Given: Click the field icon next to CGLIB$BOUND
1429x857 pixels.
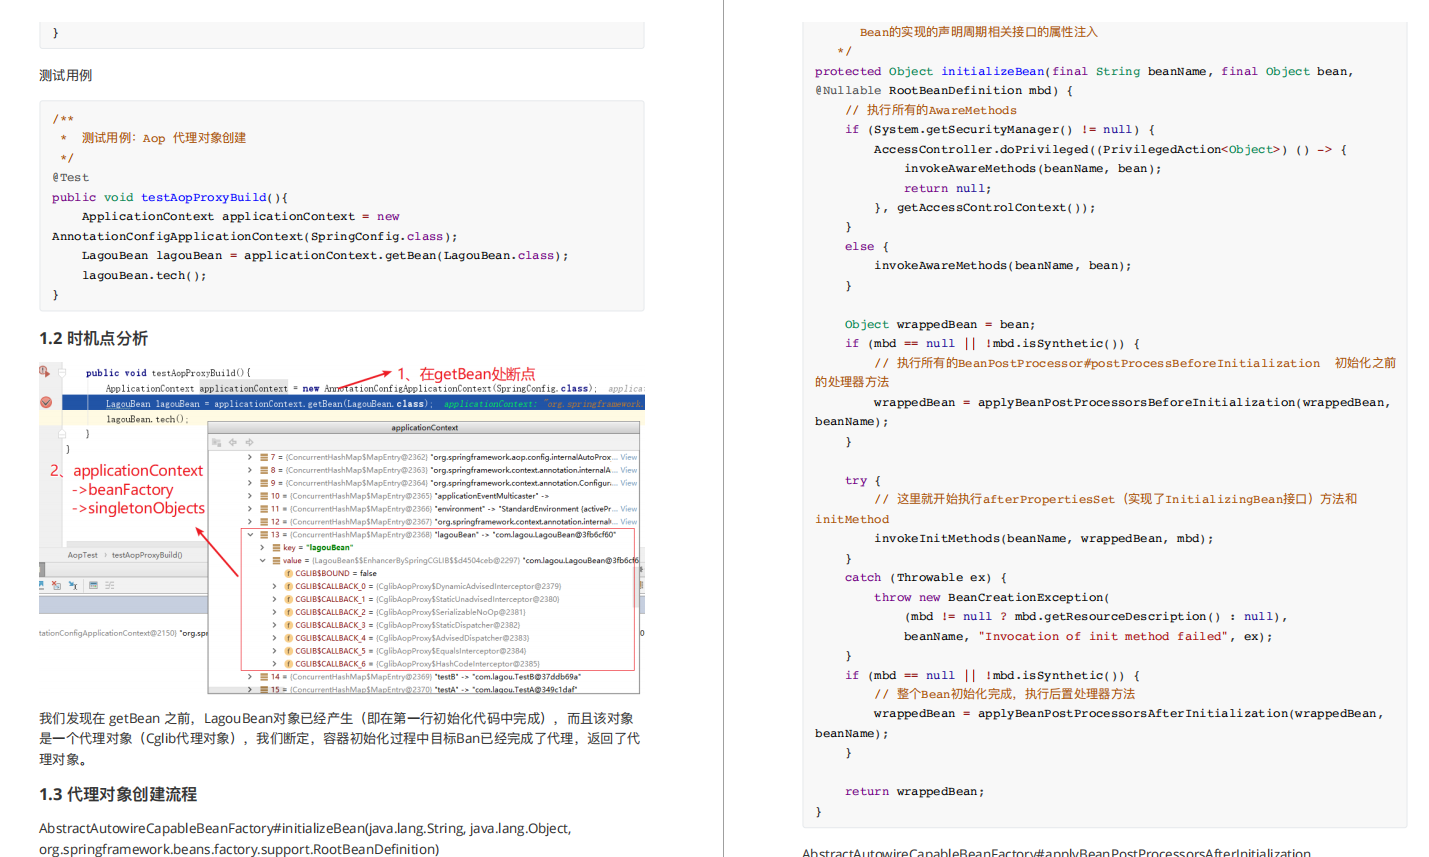Looking at the screenshot, I should point(288,573).
